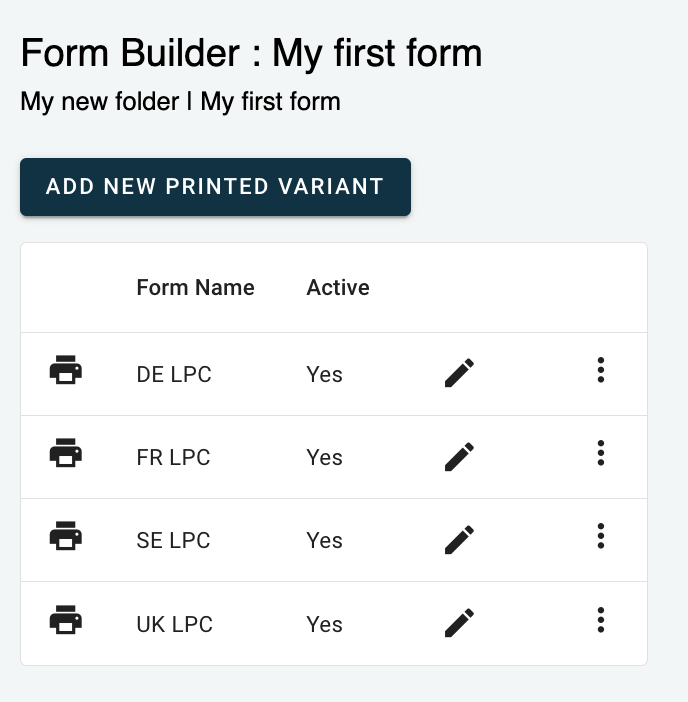Edit the UK LPC form variant
This screenshot has height=702, width=688.
pyautogui.click(x=459, y=623)
